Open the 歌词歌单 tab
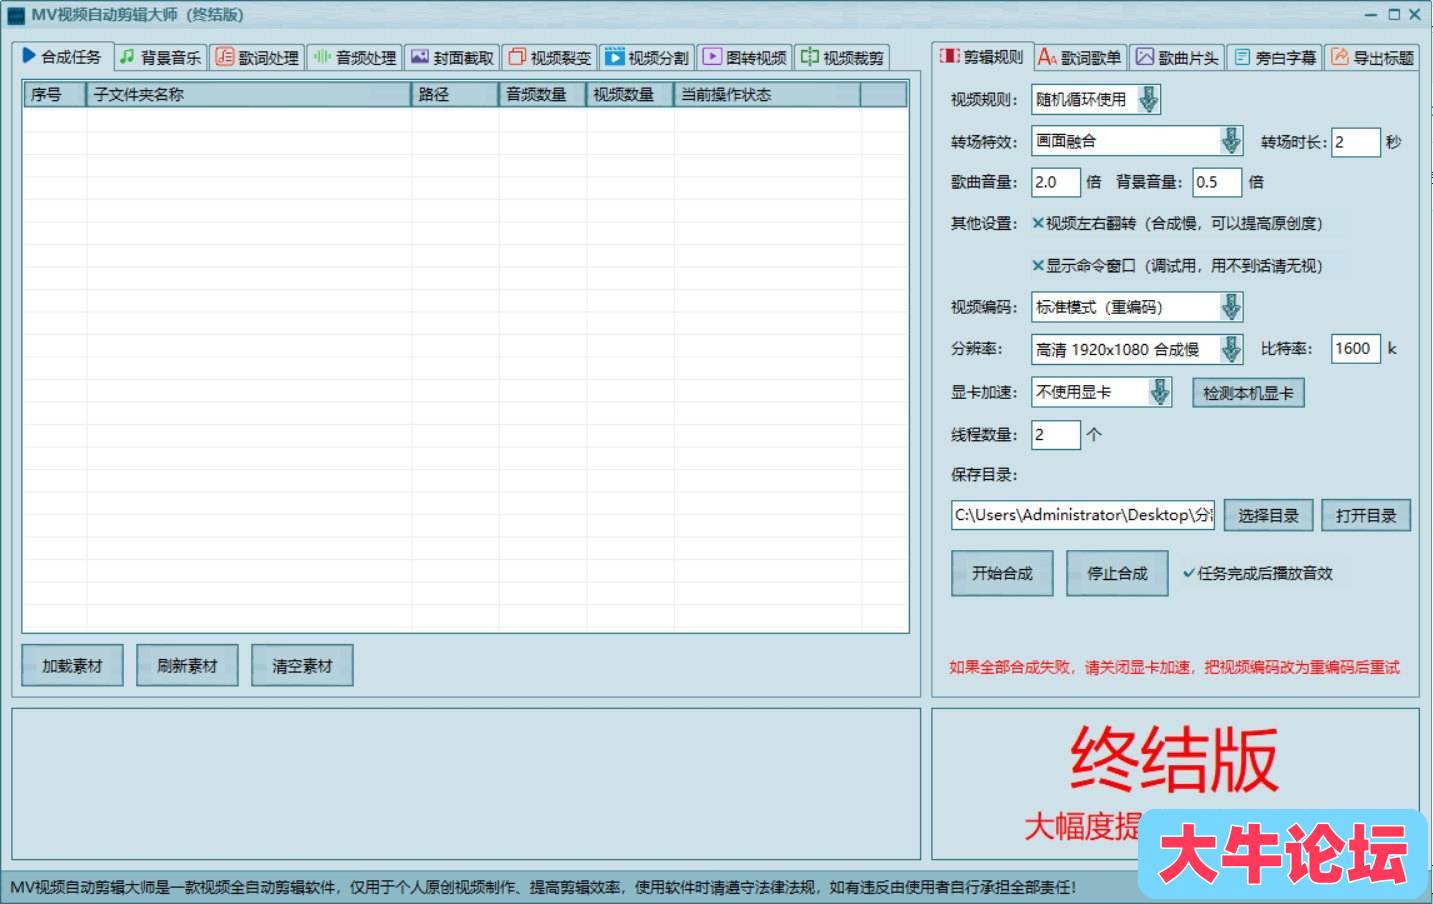This screenshot has height=904, width=1433. click(1080, 58)
